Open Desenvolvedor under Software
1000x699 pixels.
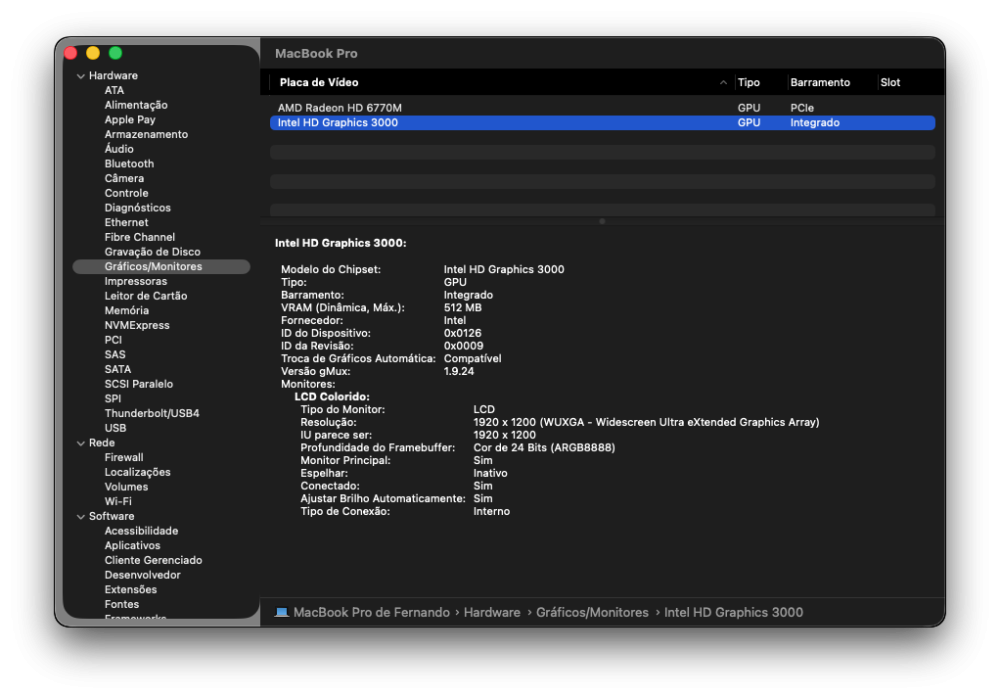point(143,575)
